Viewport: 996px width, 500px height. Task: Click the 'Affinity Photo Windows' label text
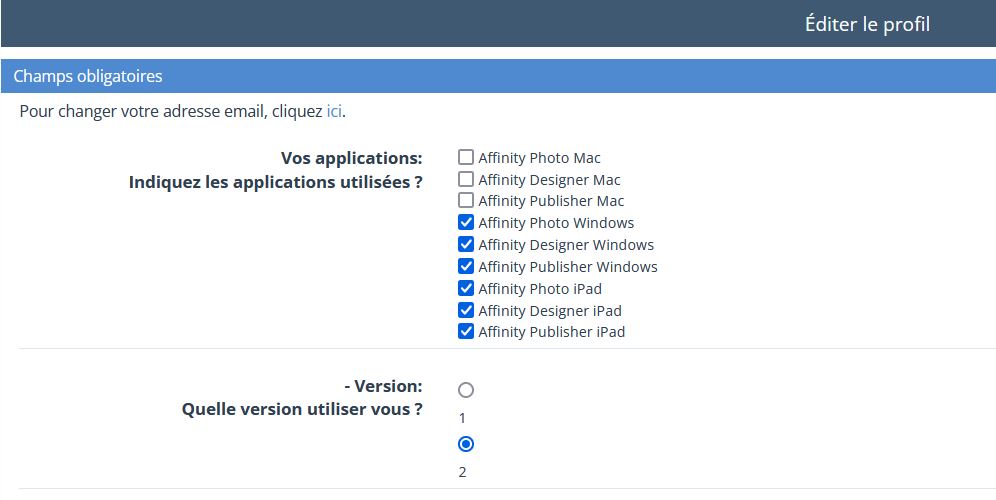[x=556, y=223]
